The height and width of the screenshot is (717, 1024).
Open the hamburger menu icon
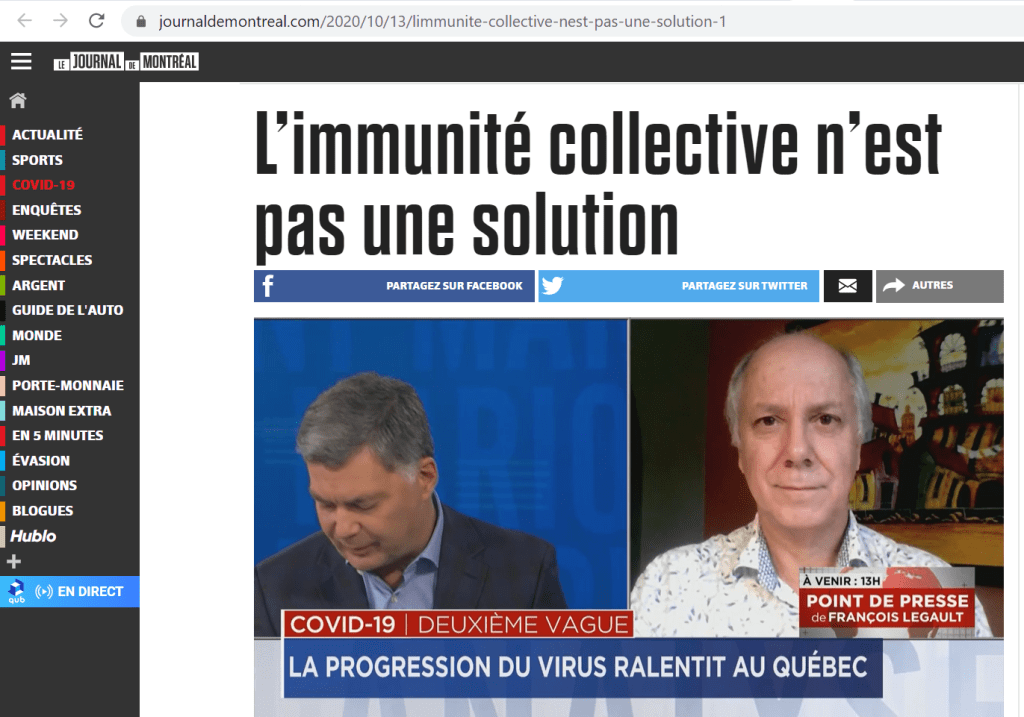[x=21, y=61]
